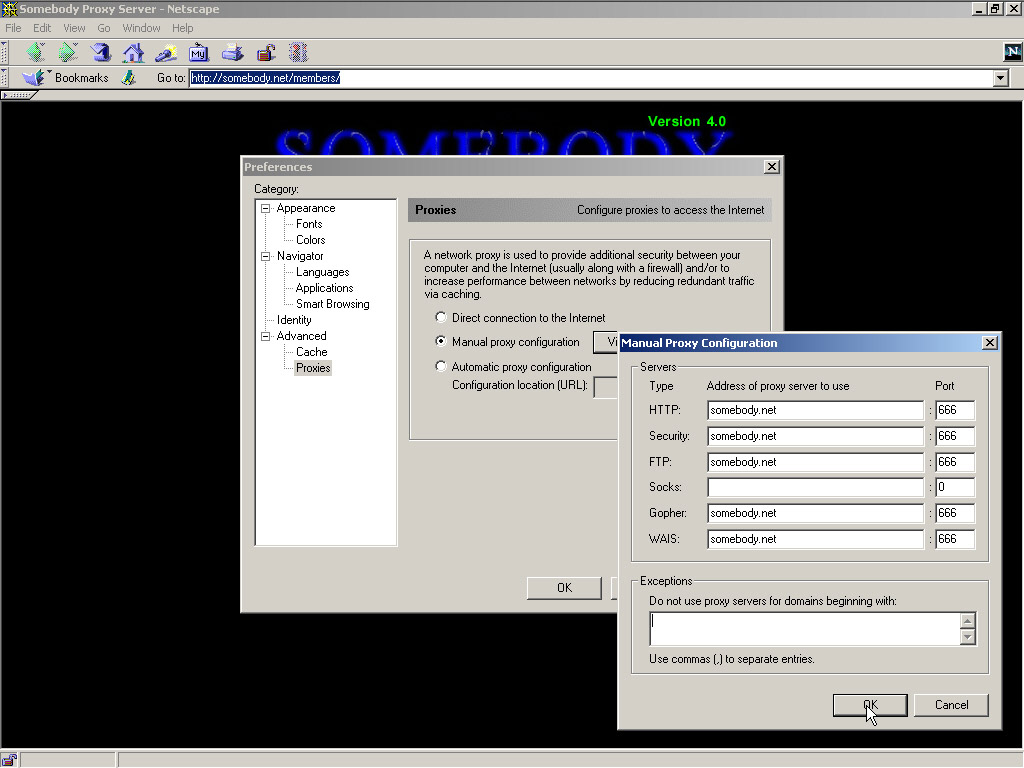This screenshot has width=1024, height=768.
Task: Click the Stop traffic light icon
Action: click(298, 53)
